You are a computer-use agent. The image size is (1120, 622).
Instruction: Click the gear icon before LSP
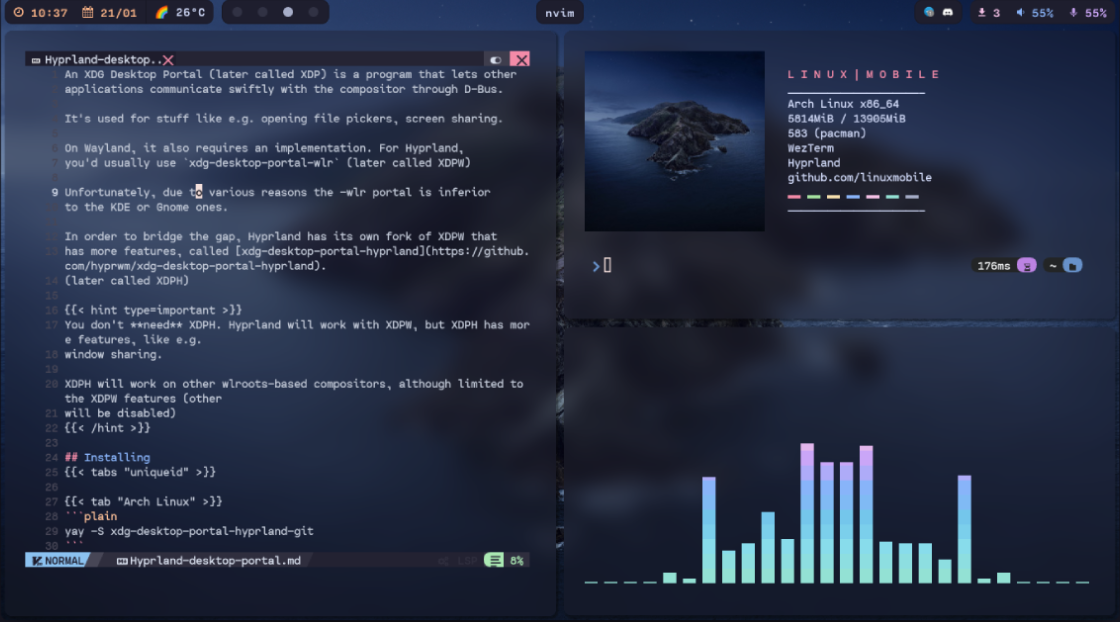[x=444, y=561]
